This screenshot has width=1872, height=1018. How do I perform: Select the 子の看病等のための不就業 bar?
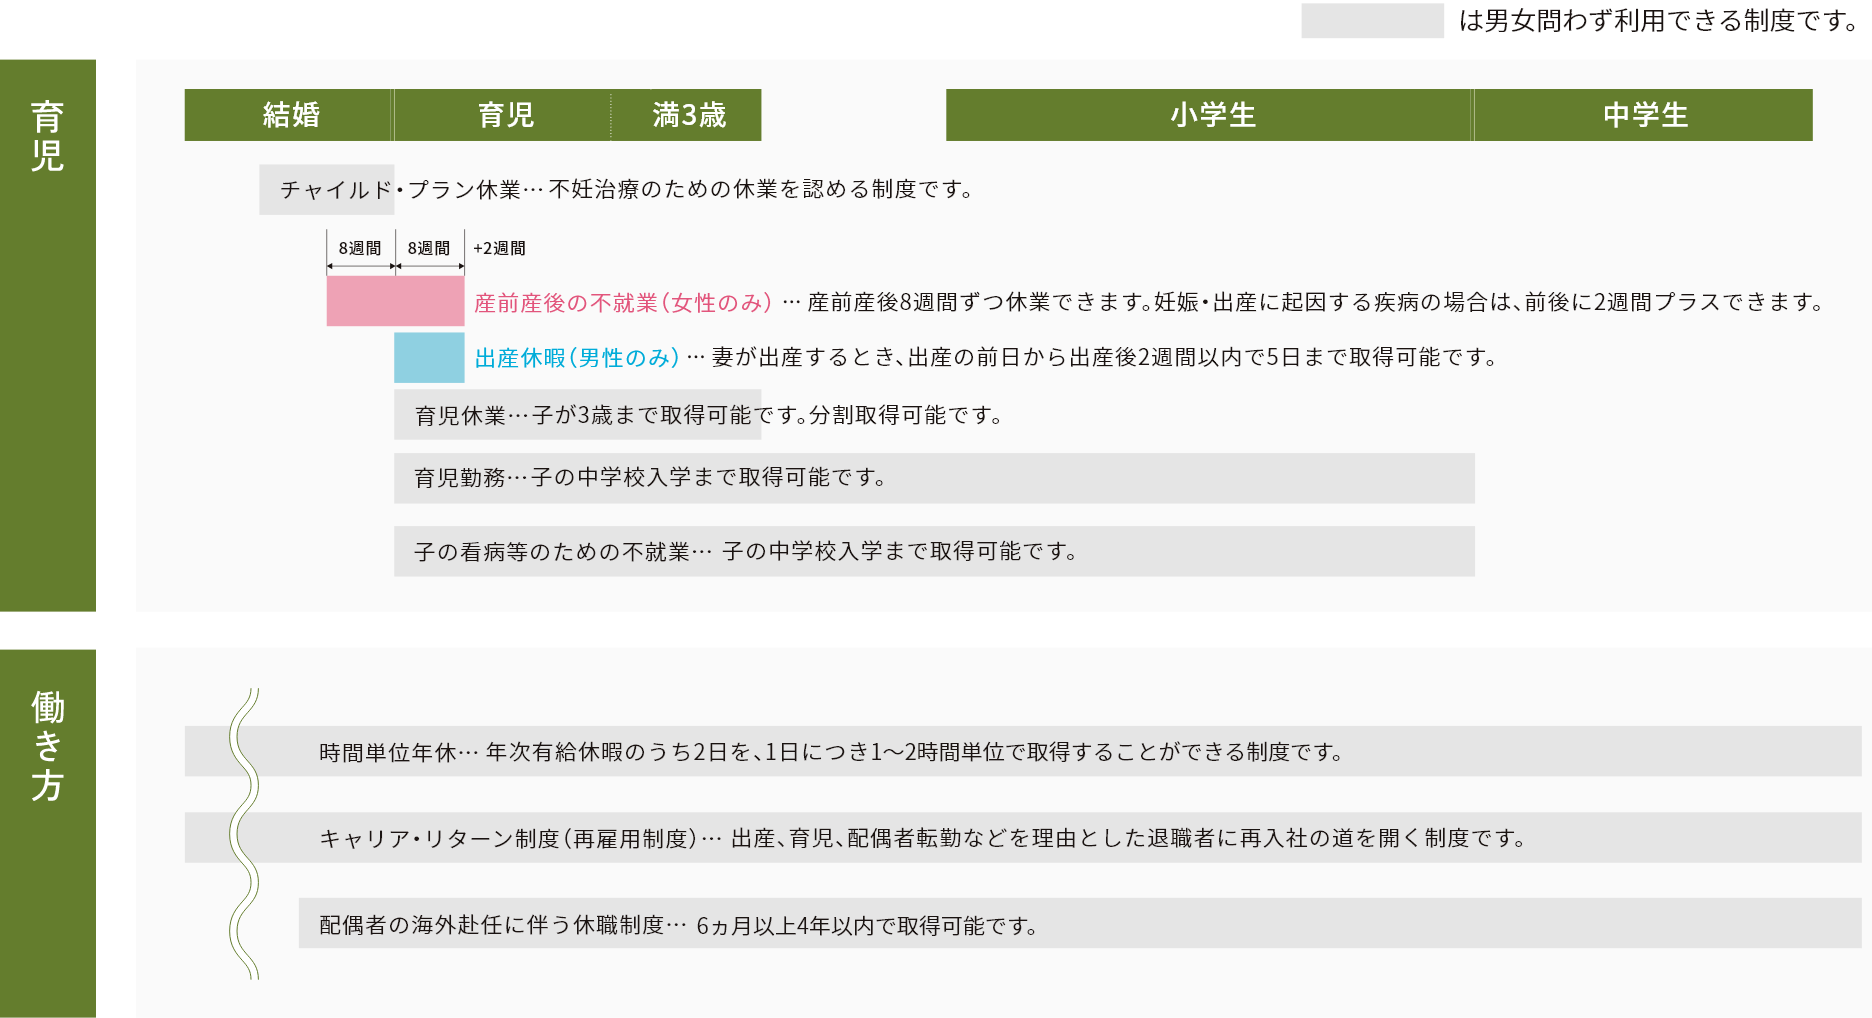pos(930,551)
